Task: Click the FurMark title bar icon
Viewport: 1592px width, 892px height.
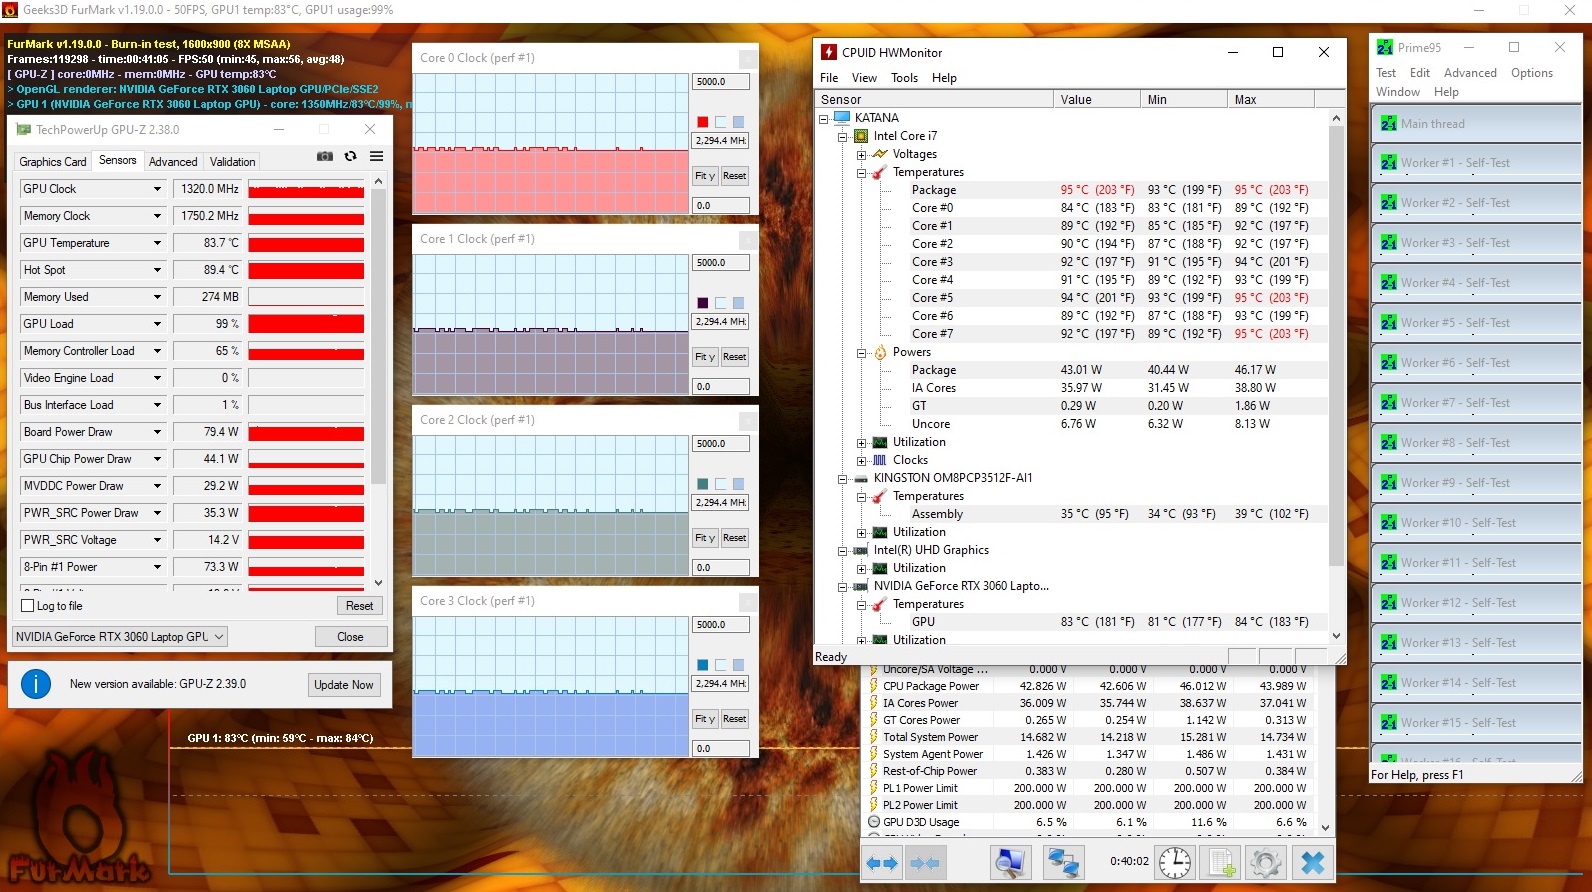Action: 10,10
